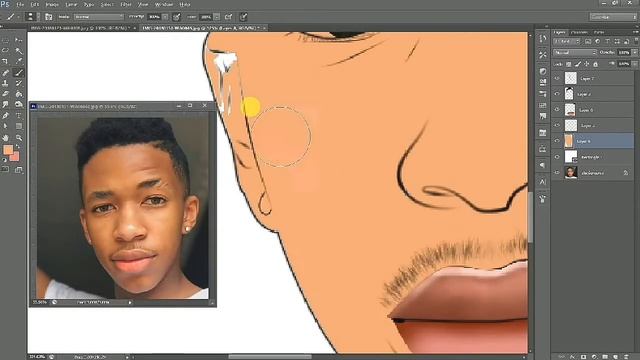Switch to the Paths tab

(599, 32)
